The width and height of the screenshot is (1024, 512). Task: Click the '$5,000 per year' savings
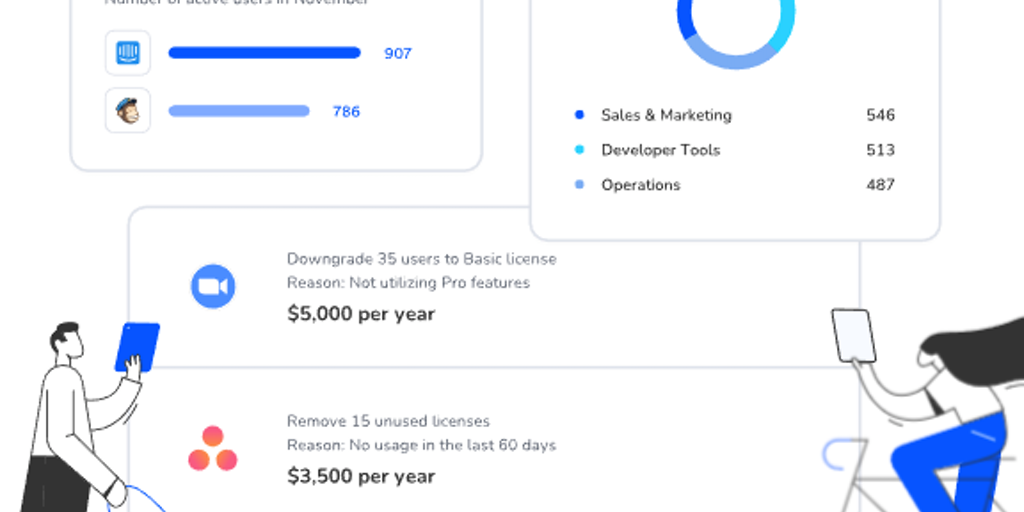[x=361, y=314]
